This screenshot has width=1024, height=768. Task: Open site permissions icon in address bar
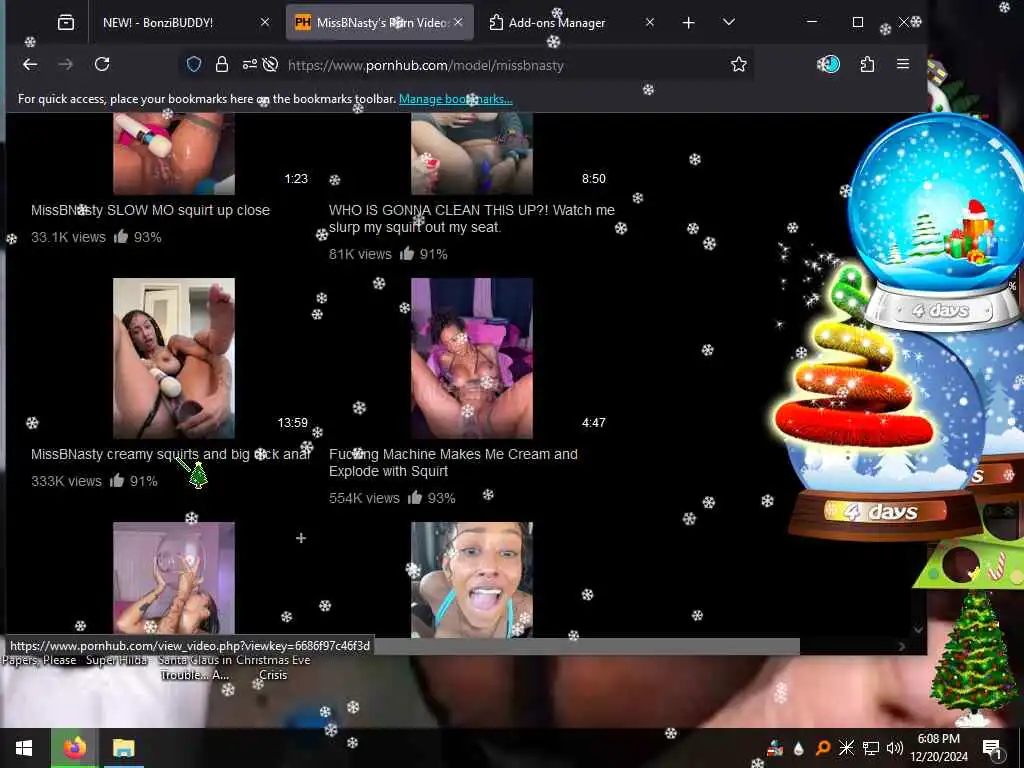(249, 64)
